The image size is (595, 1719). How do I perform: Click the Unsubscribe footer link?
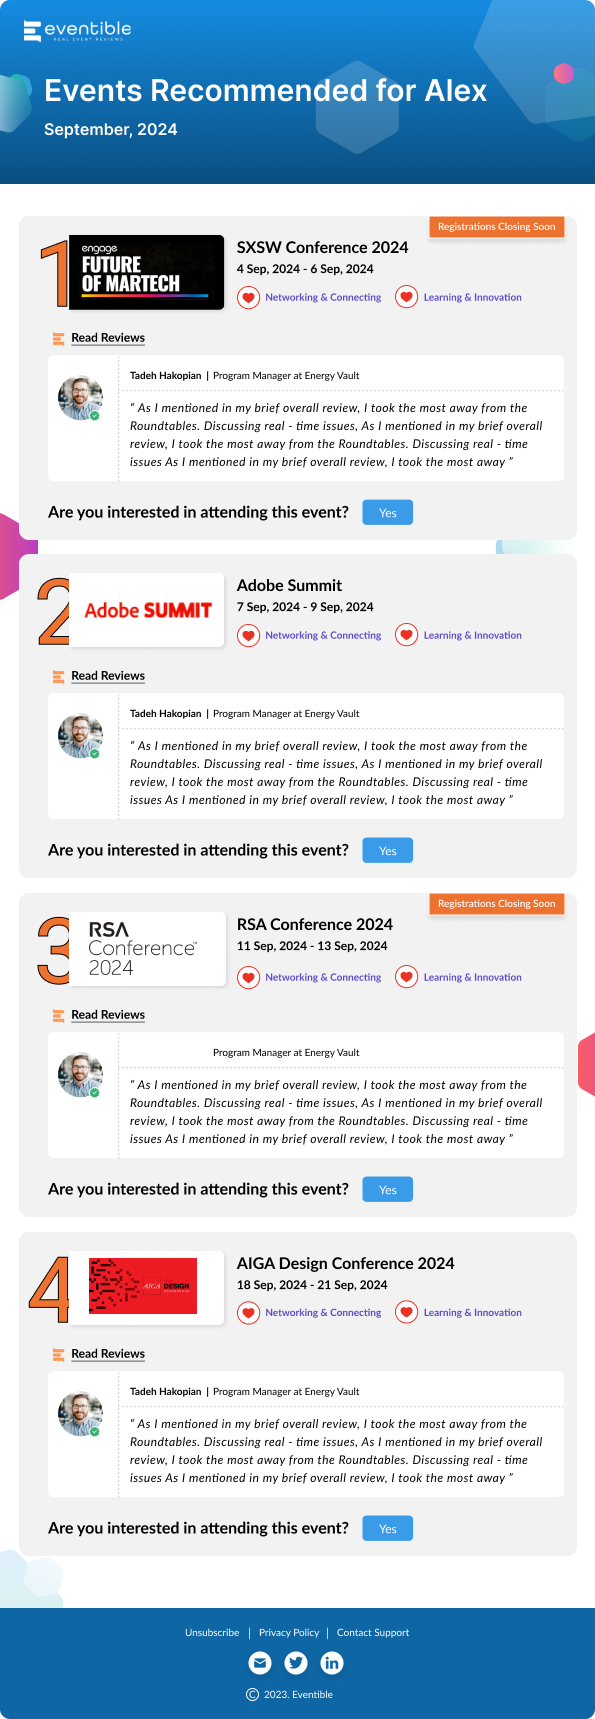(212, 1632)
